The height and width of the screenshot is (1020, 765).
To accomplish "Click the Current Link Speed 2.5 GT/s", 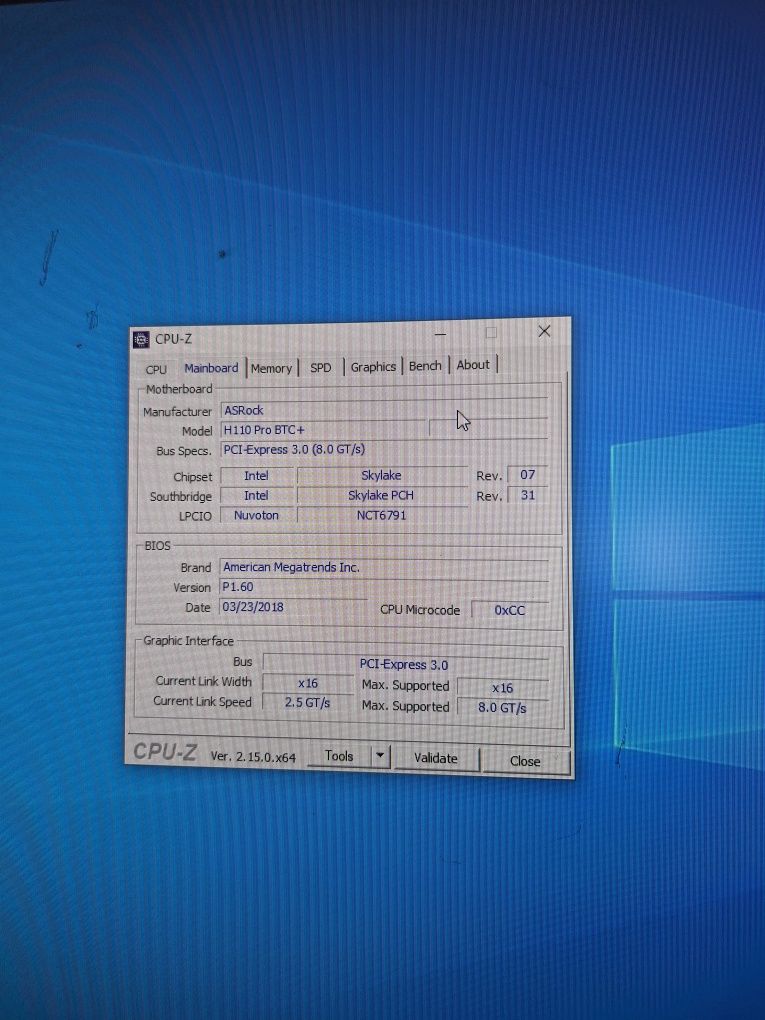I will click(x=308, y=703).
